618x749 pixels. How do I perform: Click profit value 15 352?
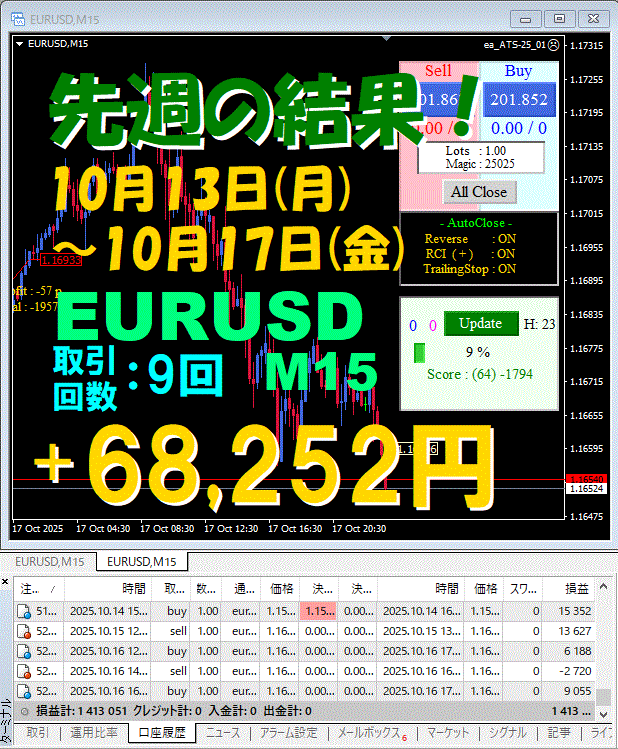pyautogui.click(x=575, y=611)
